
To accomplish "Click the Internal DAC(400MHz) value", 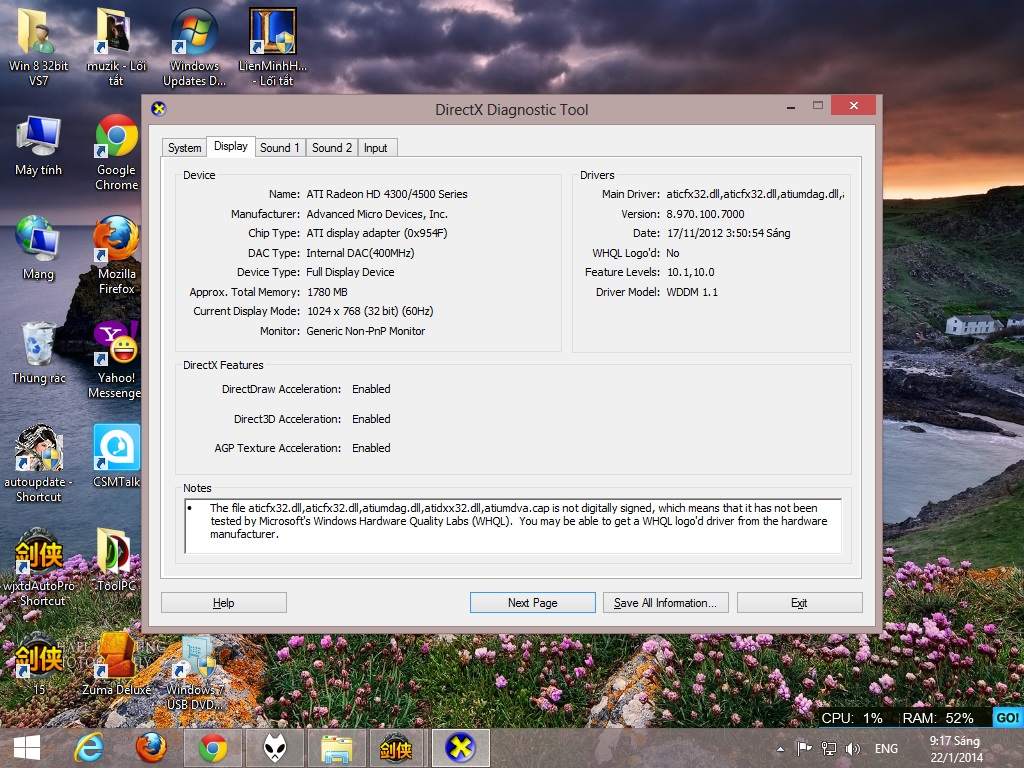I will tap(360, 253).
